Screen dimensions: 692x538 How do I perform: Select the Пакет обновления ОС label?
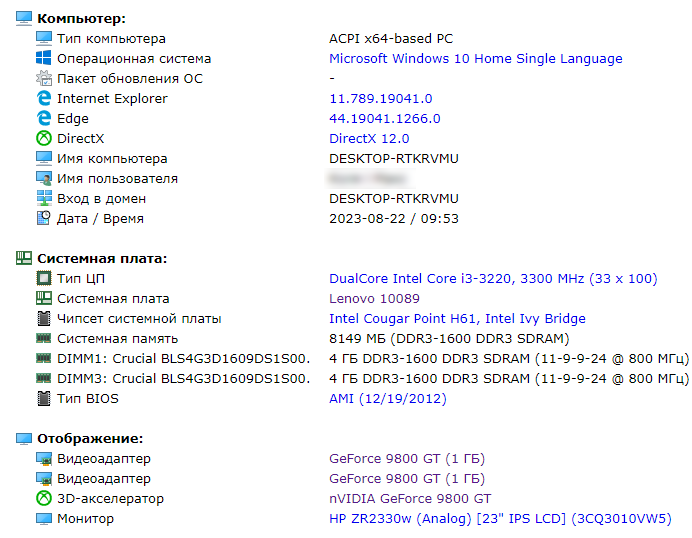click(x=130, y=79)
